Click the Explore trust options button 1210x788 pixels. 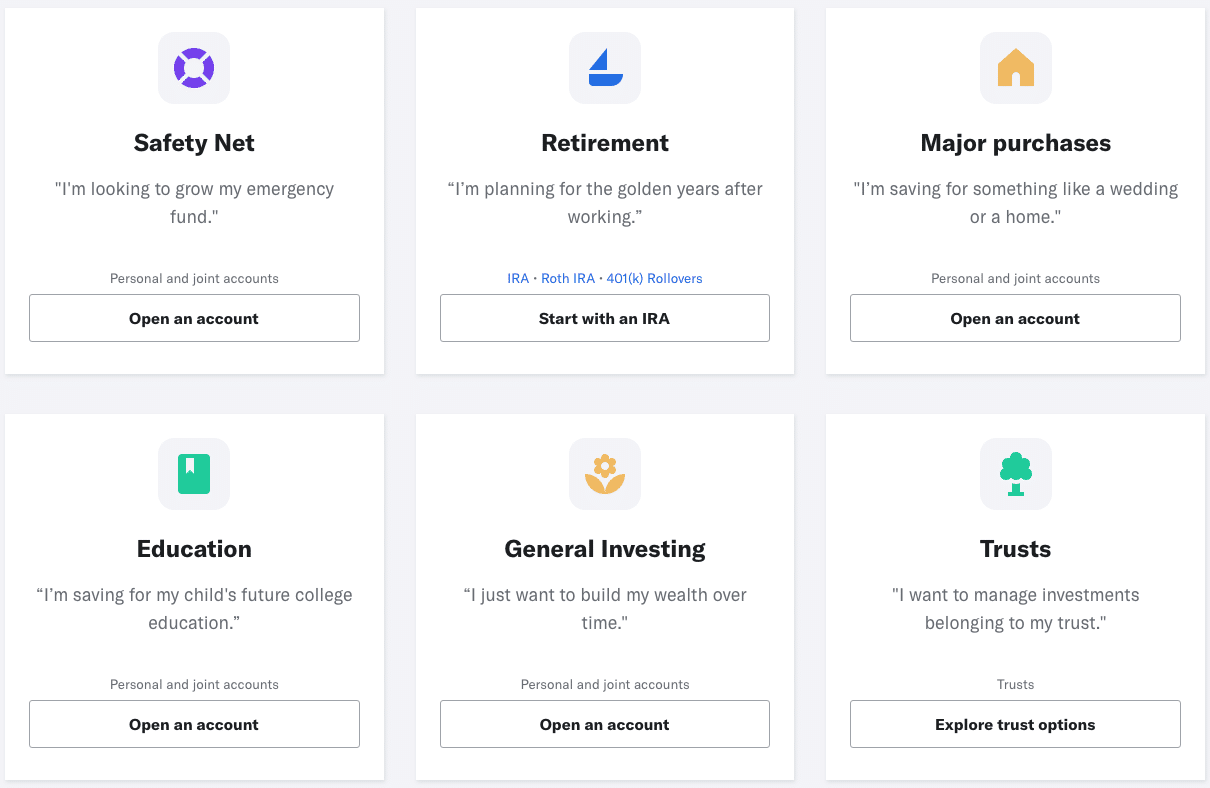[1015, 724]
